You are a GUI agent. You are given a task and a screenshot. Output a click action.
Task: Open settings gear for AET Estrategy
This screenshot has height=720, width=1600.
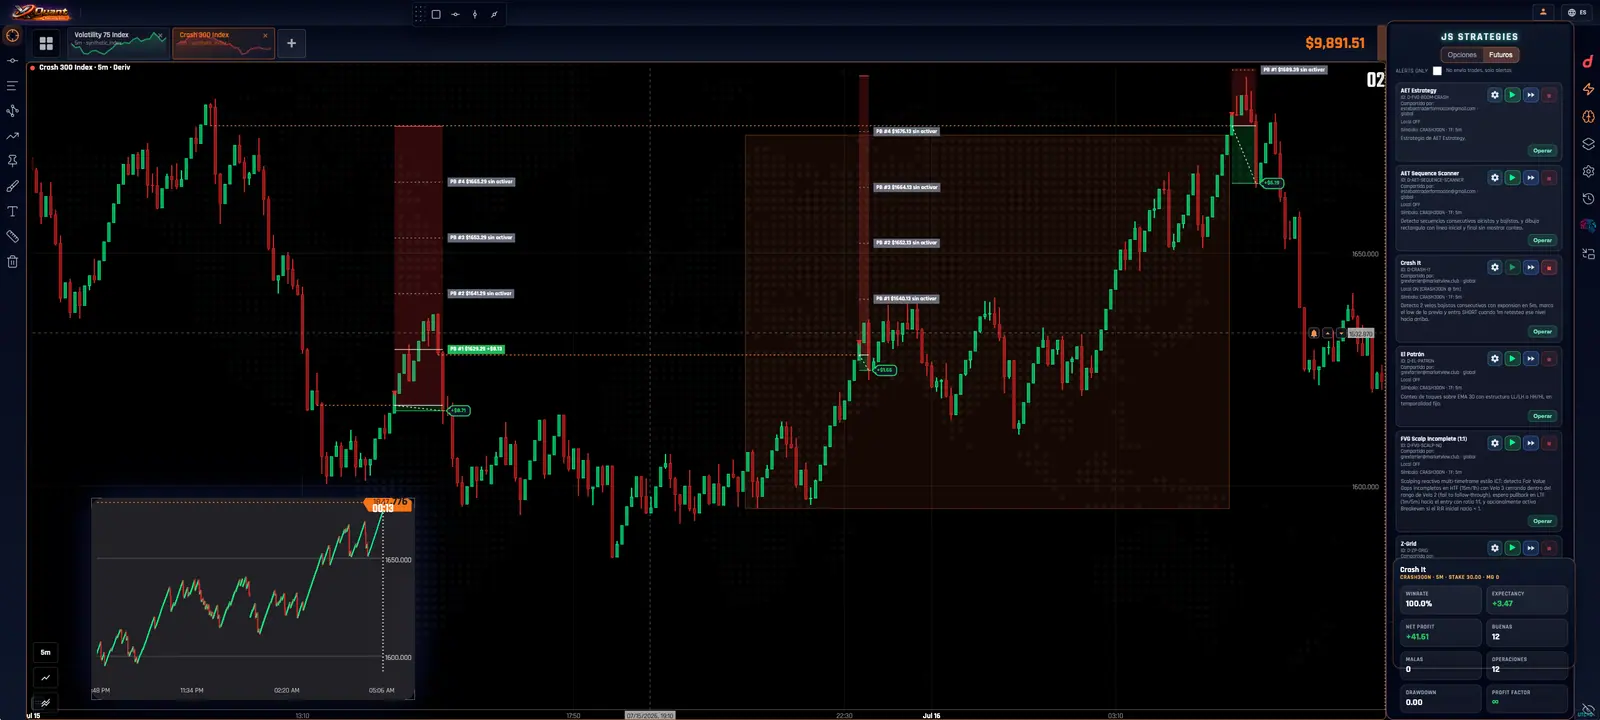[1494, 95]
